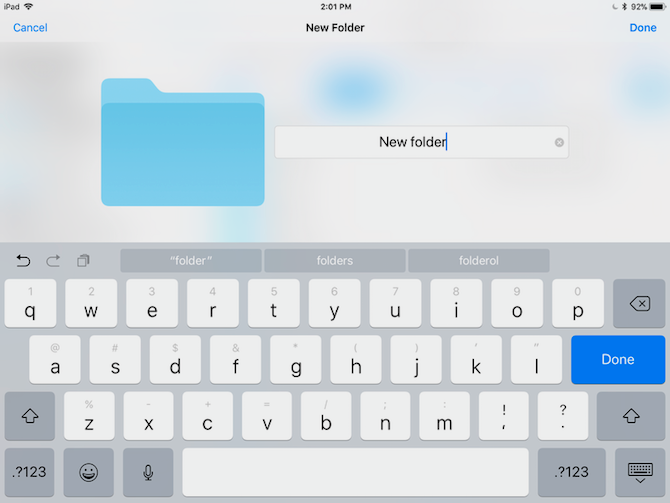Pick the "folders" autocomplete suggestion
Viewport: 670px width, 503px height.
click(334, 261)
